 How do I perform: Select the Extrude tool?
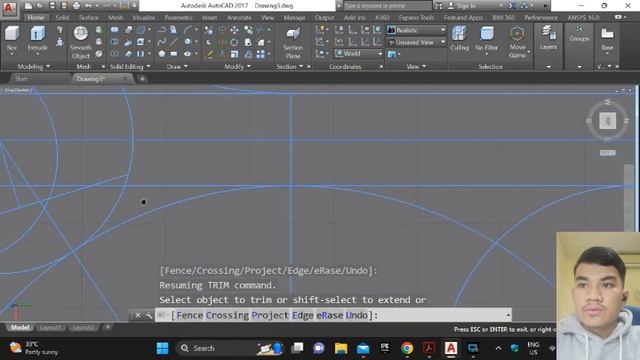(37, 39)
